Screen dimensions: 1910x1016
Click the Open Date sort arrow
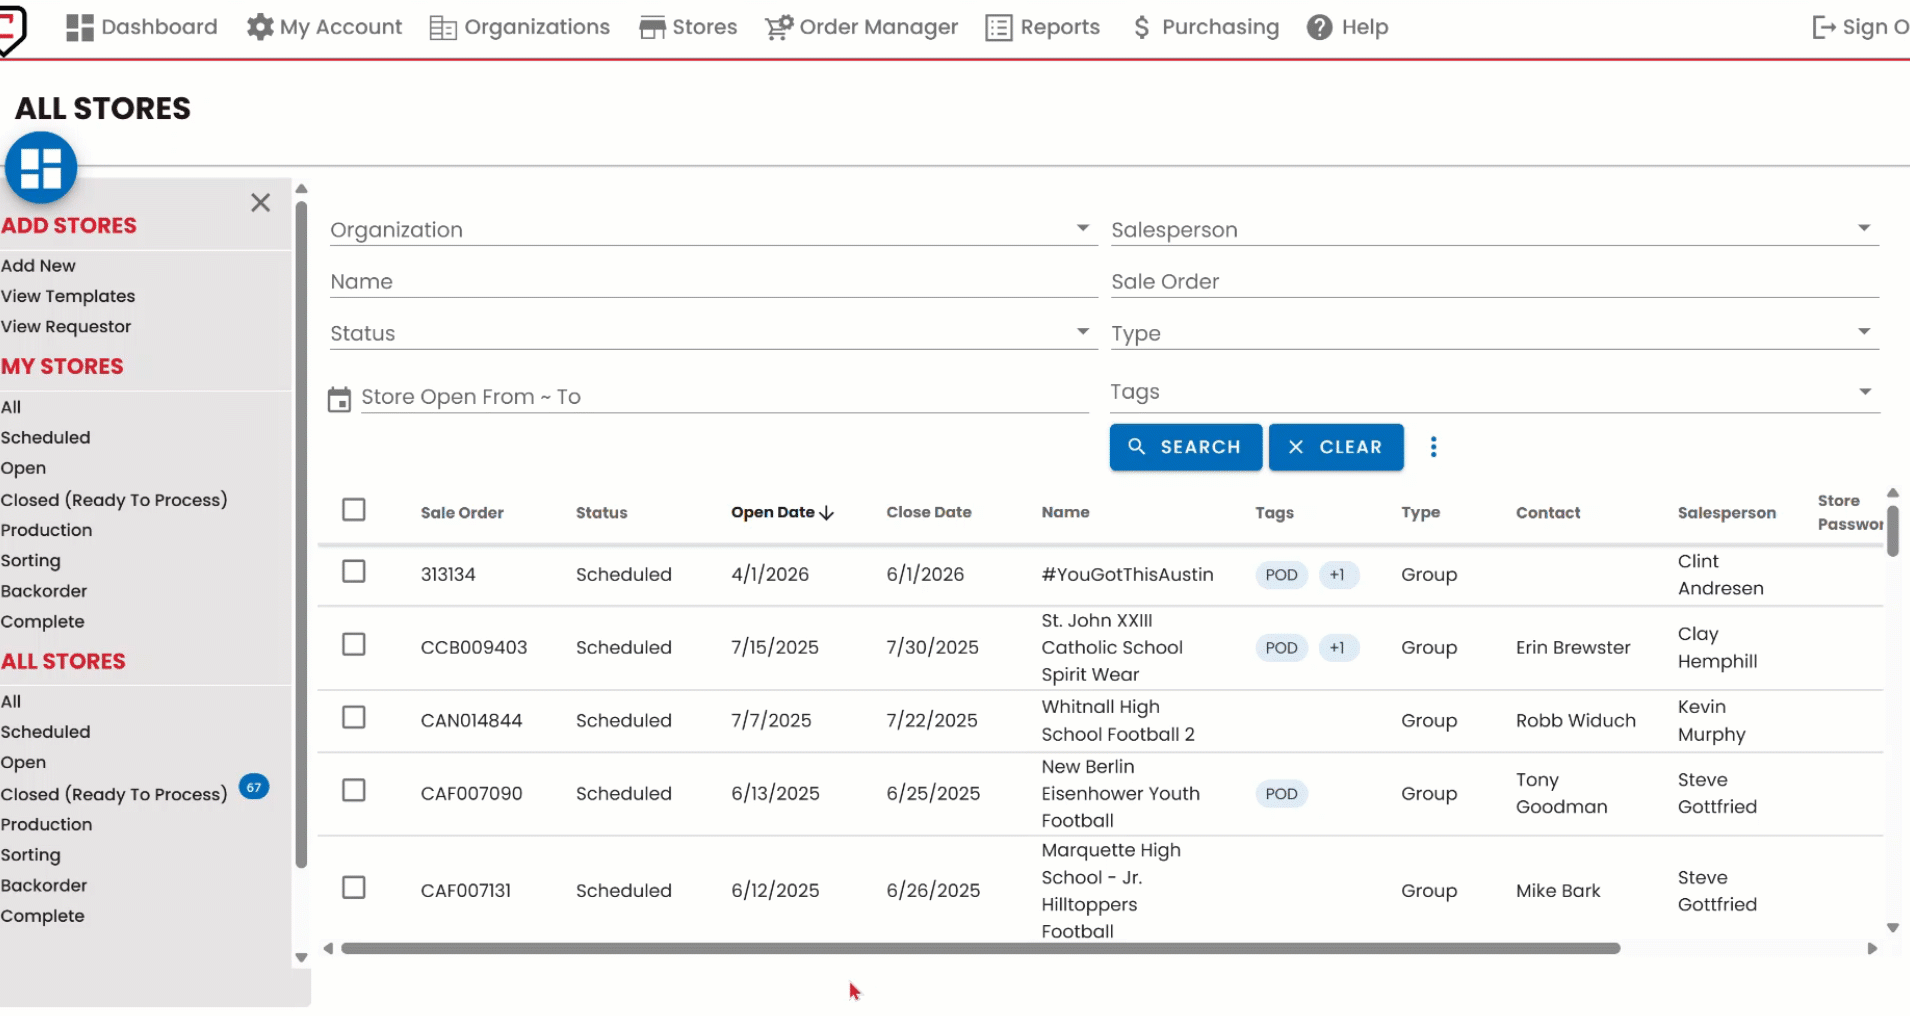827,513
